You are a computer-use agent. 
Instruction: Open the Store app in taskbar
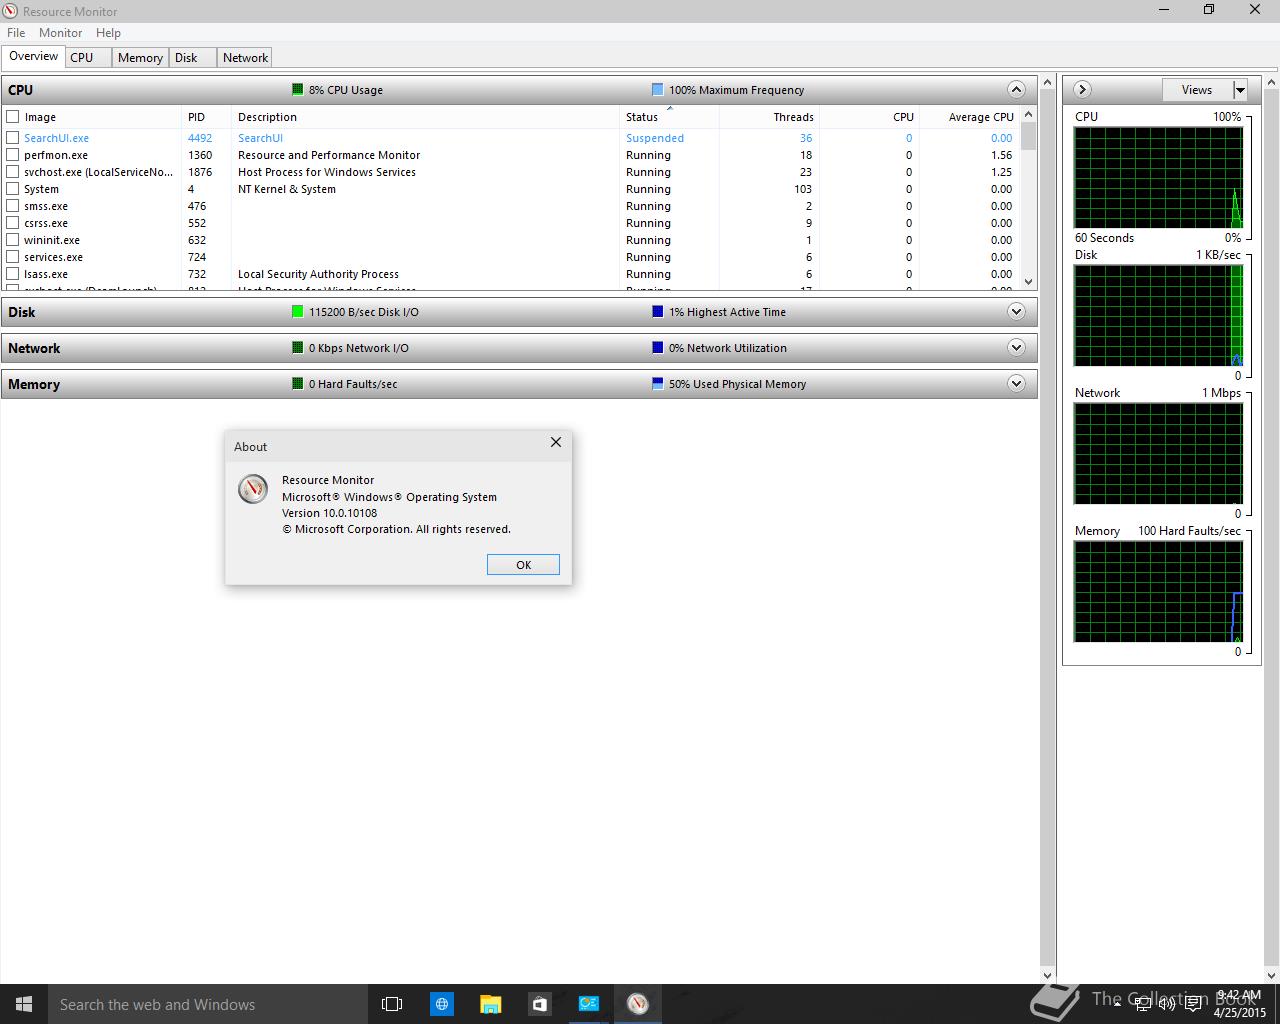click(x=539, y=1004)
